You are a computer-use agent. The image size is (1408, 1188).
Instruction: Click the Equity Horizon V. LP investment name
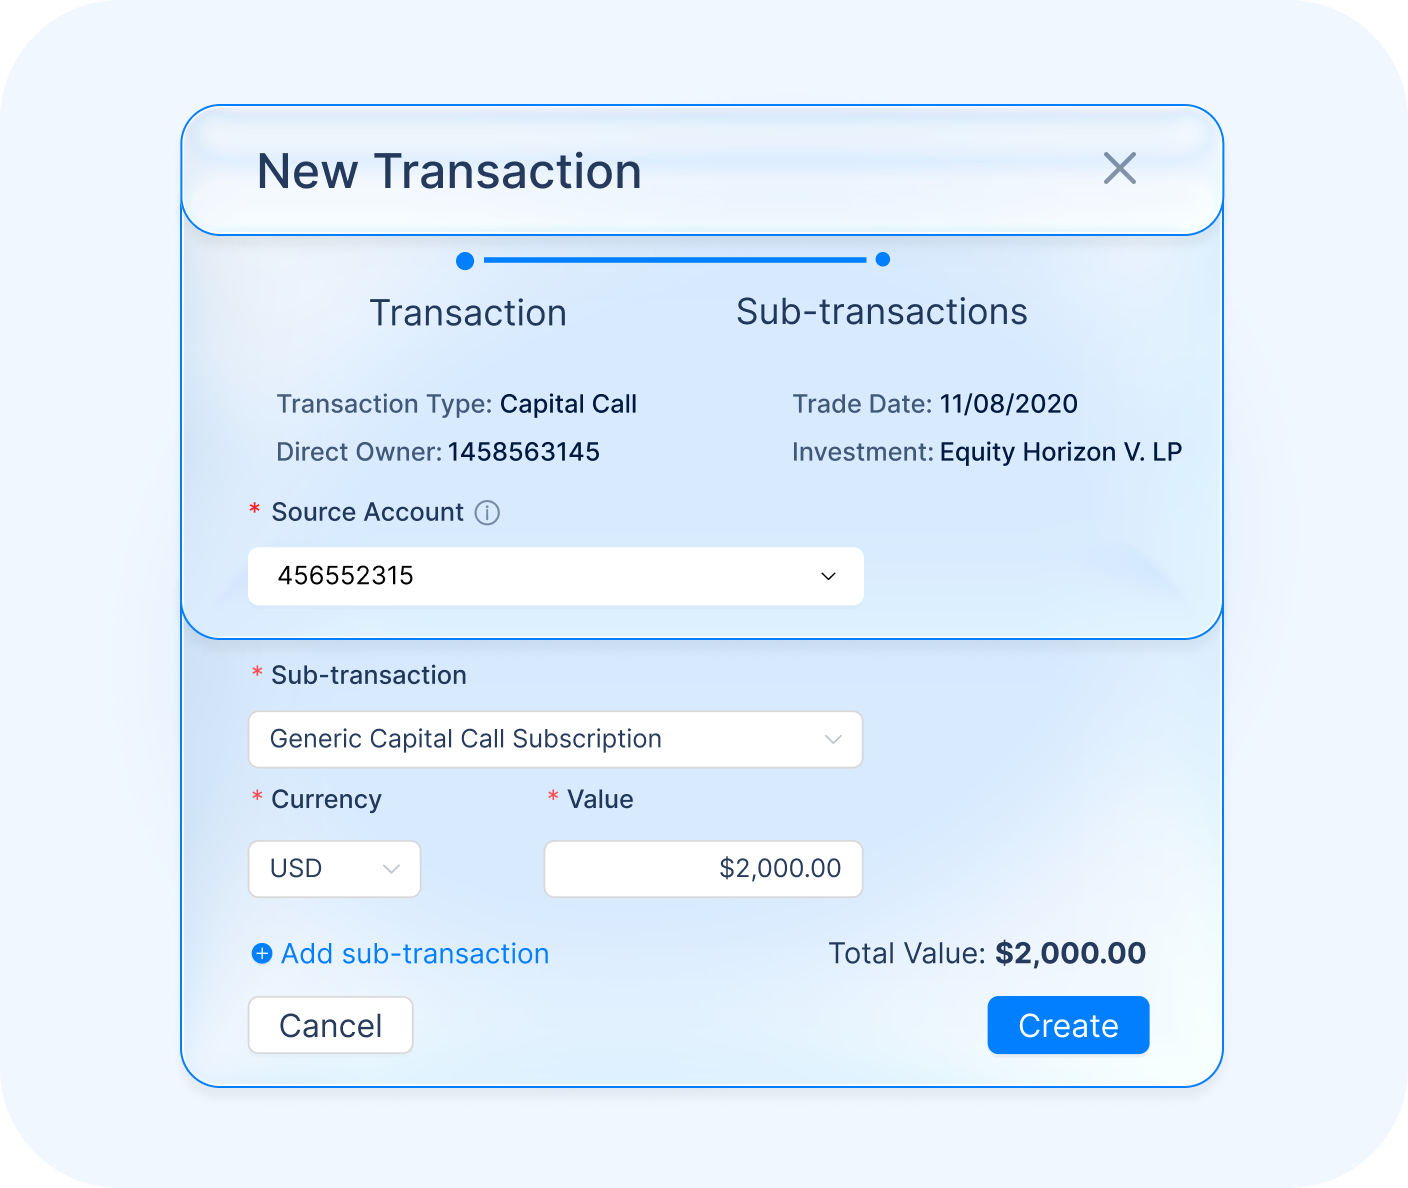[1060, 452]
